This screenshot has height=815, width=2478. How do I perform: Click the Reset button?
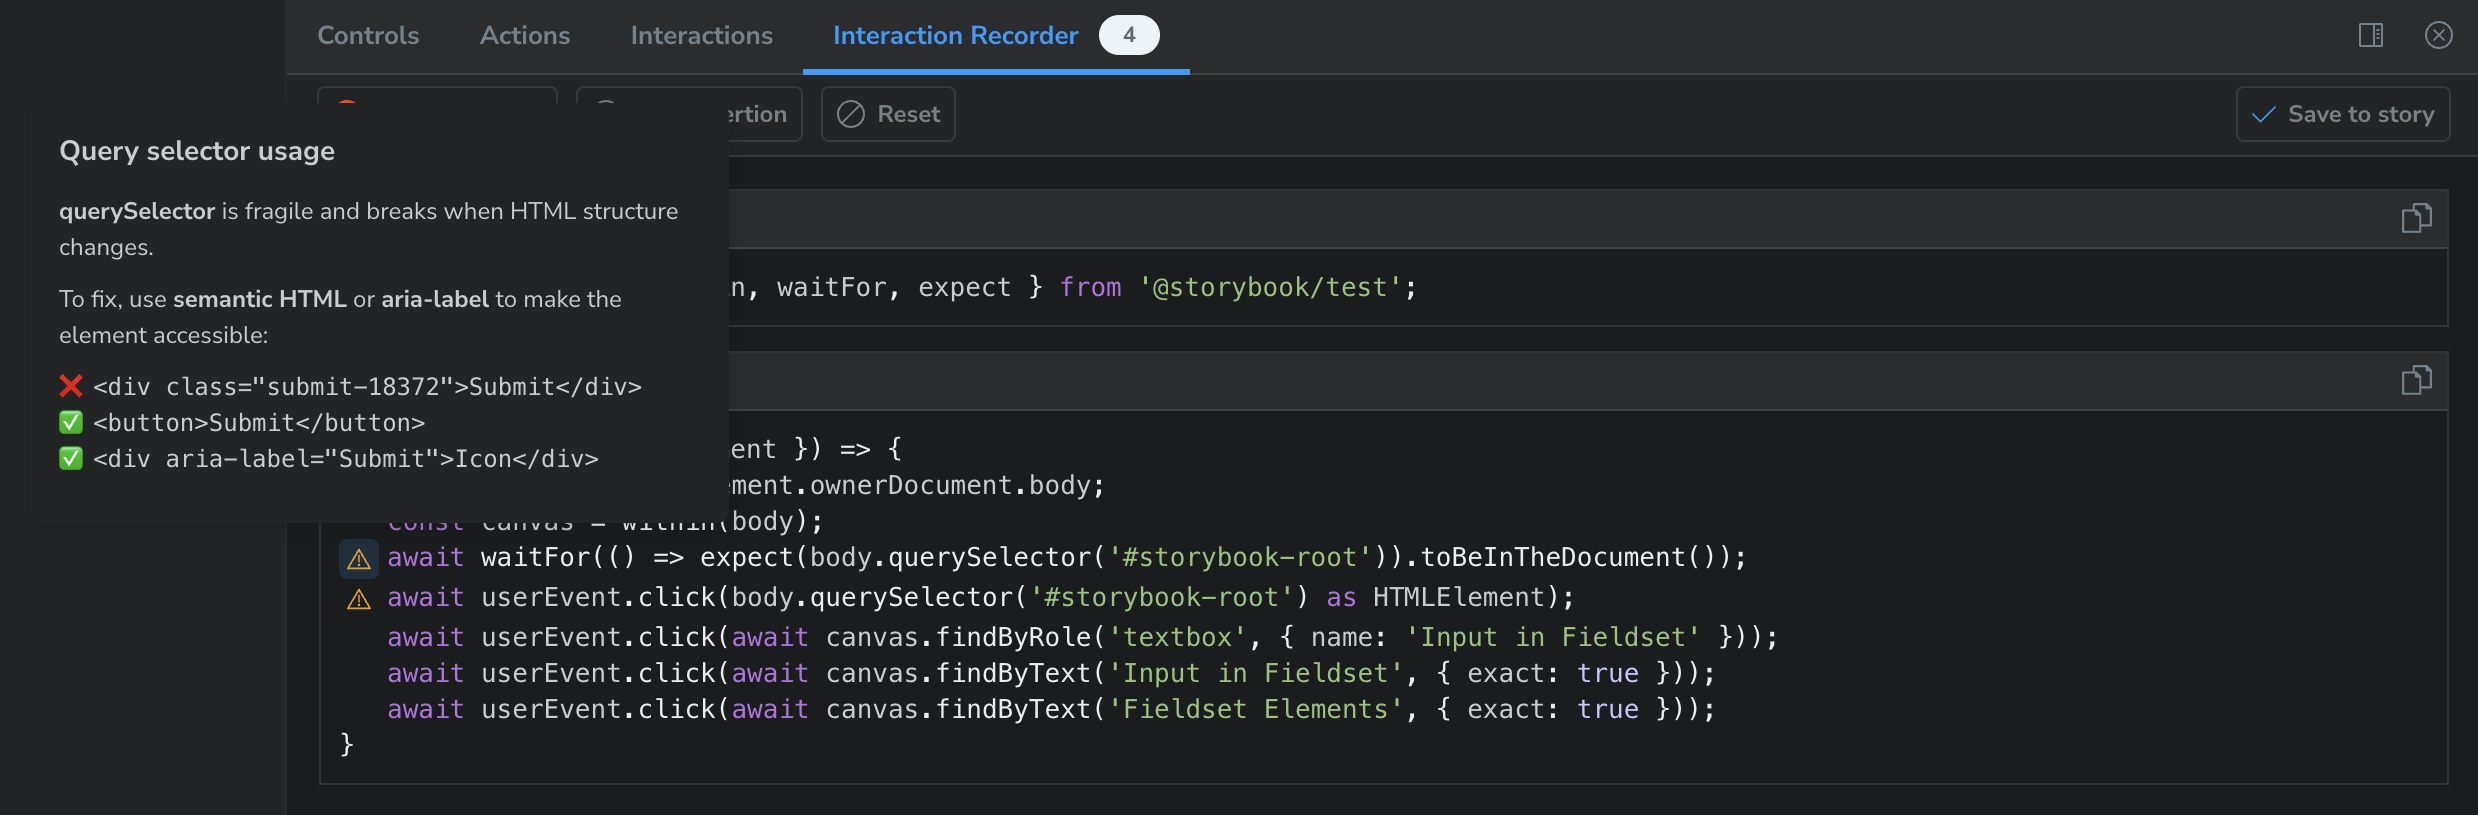click(x=888, y=114)
